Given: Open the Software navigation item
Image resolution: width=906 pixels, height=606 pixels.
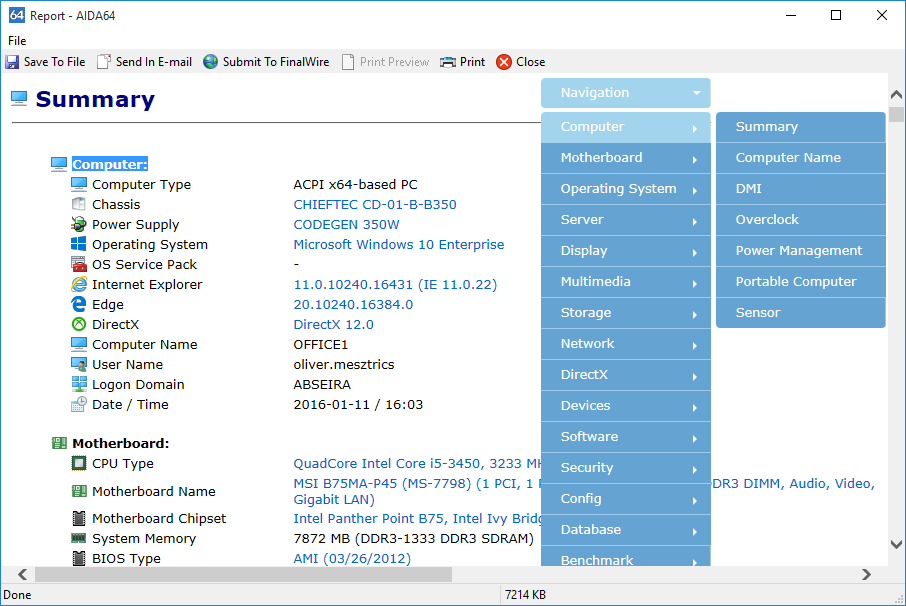Looking at the screenshot, I should pyautogui.click(x=625, y=437).
